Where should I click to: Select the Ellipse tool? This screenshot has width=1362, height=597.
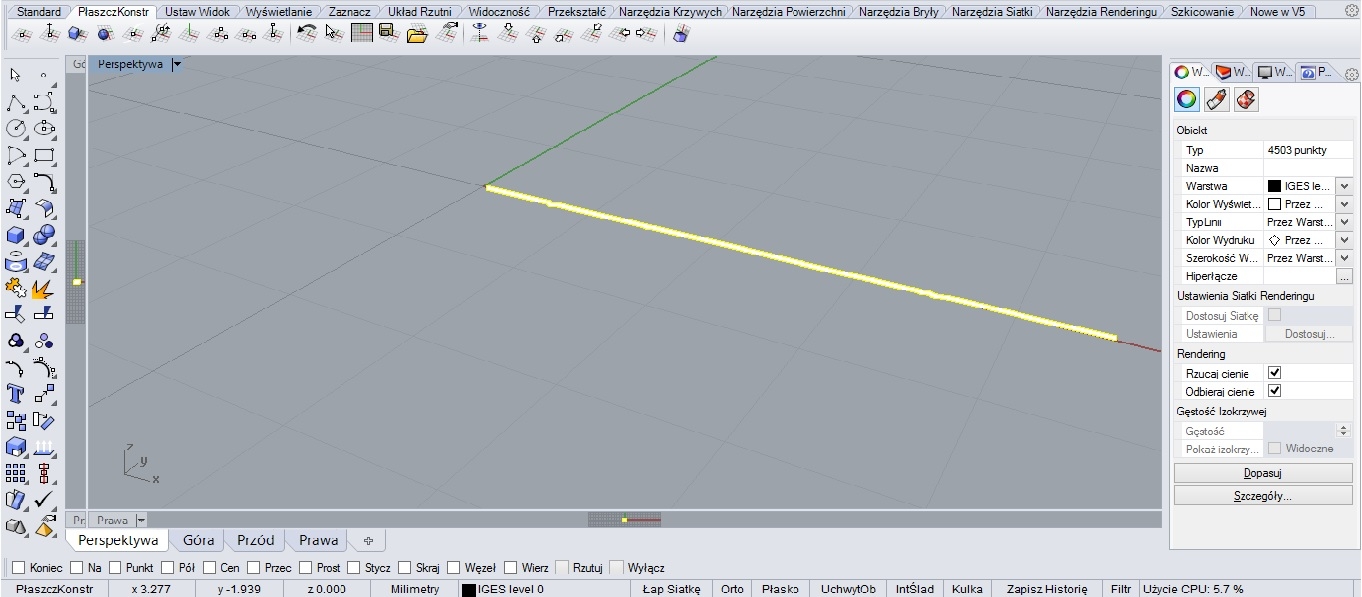coord(44,128)
